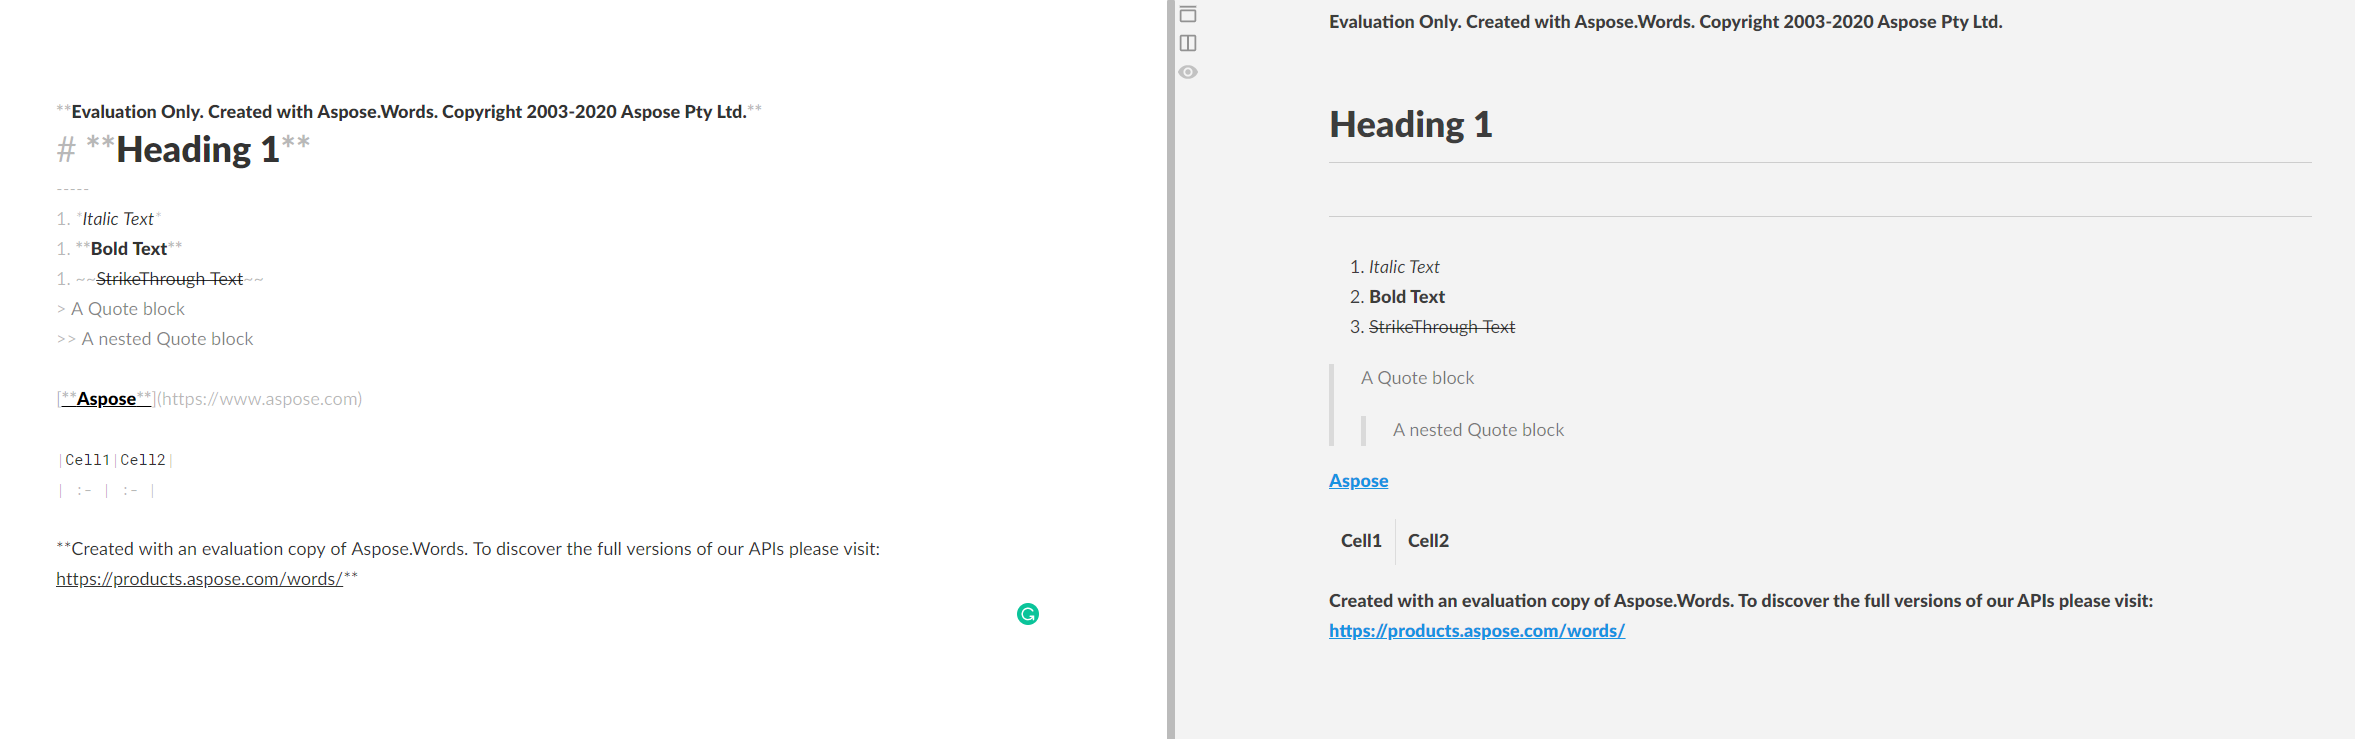The image size is (2355, 739).
Task: Place cursor on Bold Text in the editor
Action: pyautogui.click(x=129, y=249)
